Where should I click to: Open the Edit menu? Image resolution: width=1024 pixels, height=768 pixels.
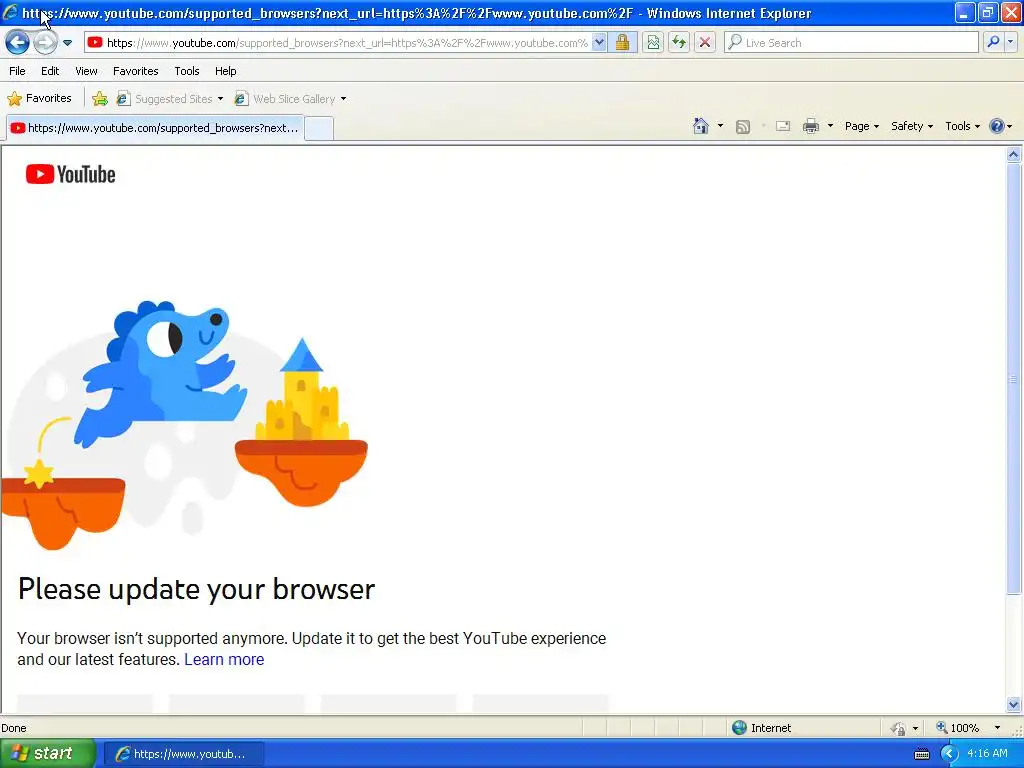(x=50, y=71)
